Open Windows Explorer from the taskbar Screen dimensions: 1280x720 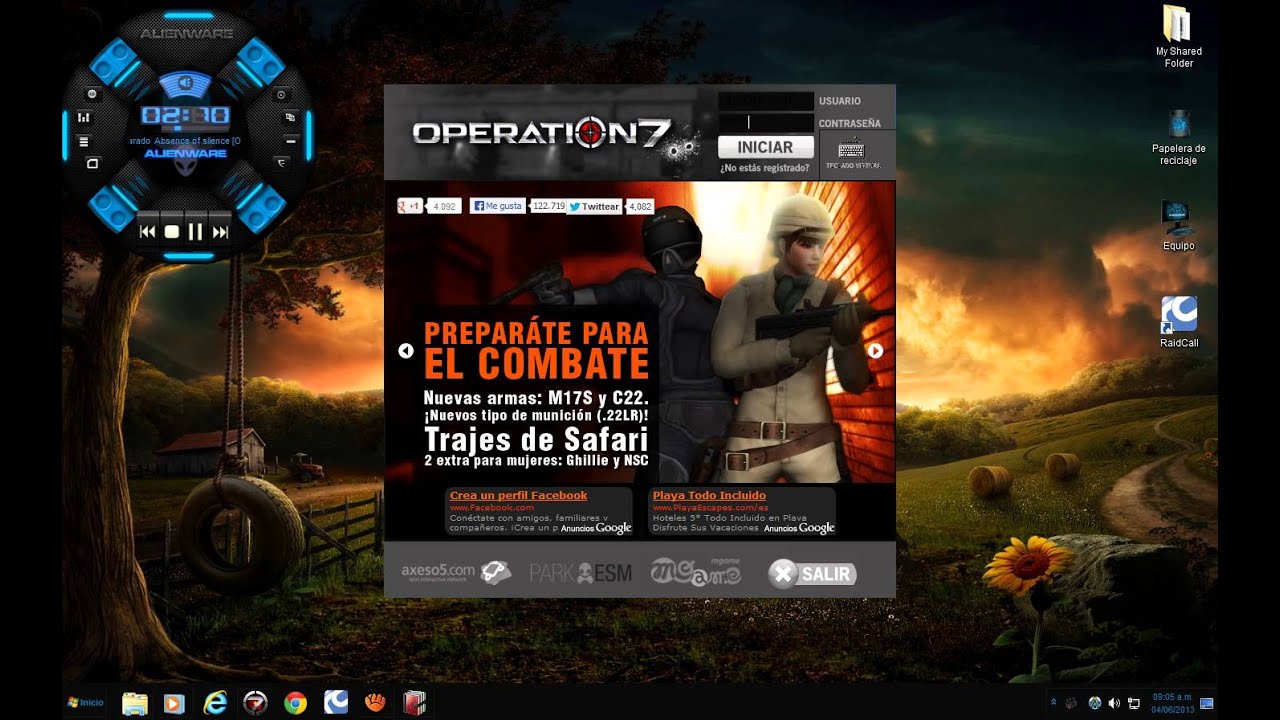tap(135, 703)
